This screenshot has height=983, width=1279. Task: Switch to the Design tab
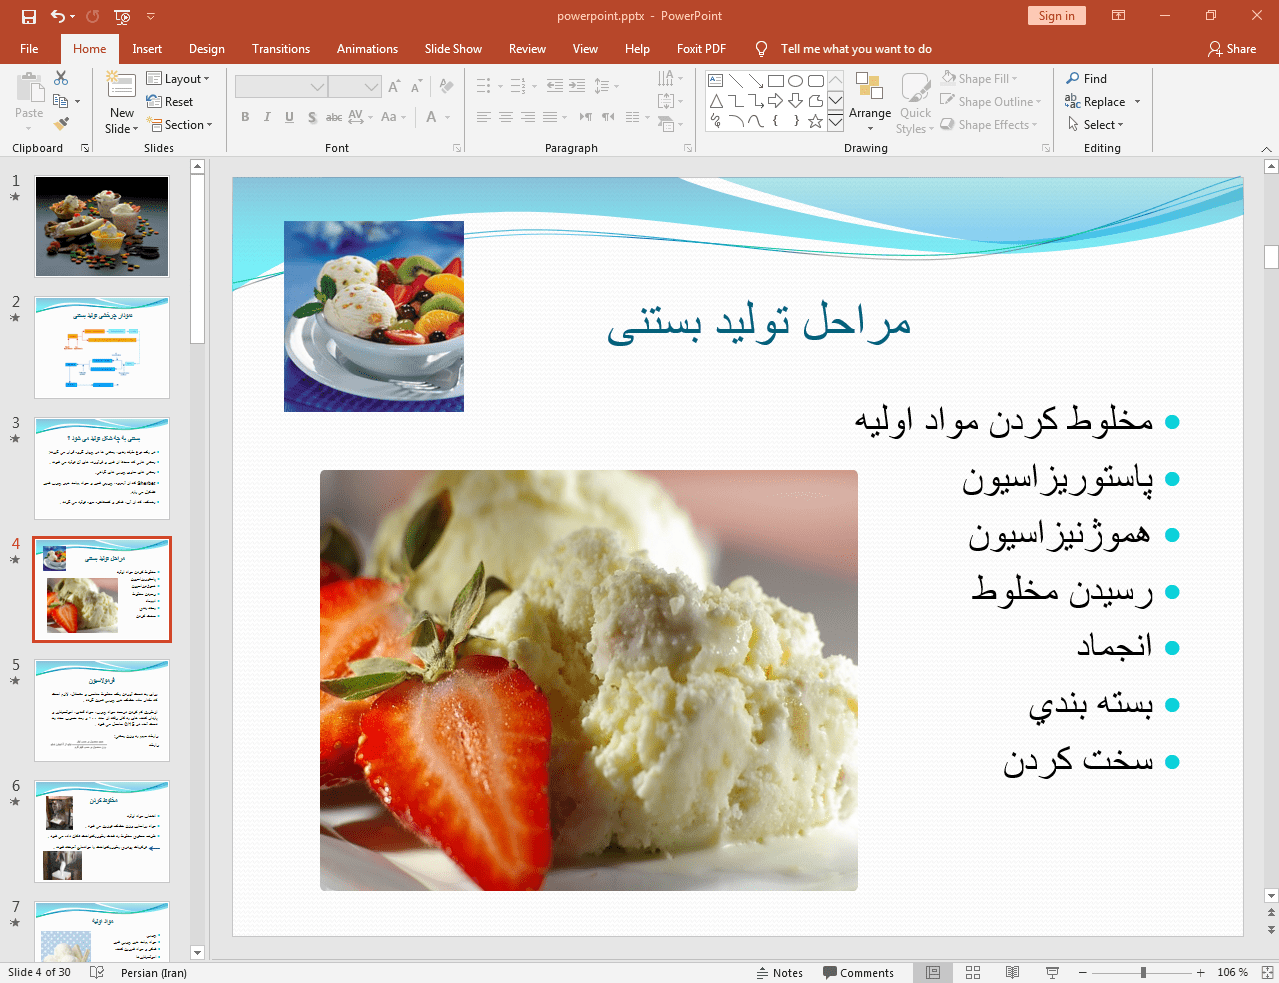[207, 49]
